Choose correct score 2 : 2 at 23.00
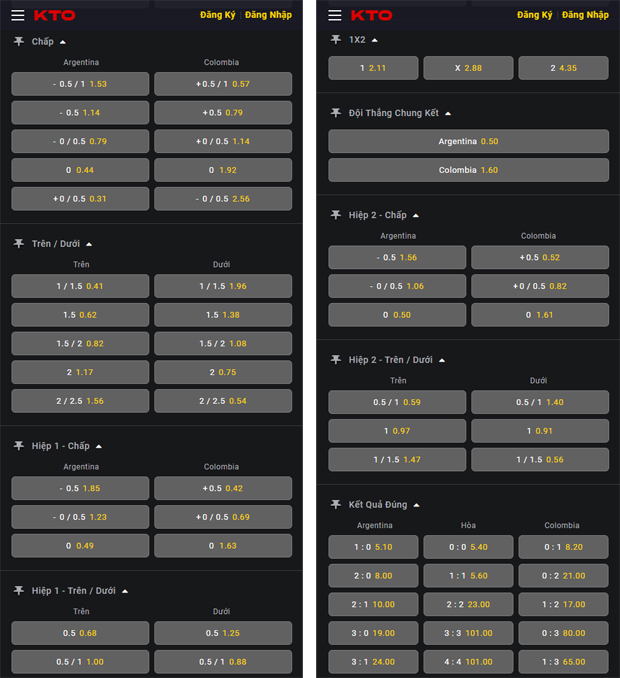 point(468,604)
